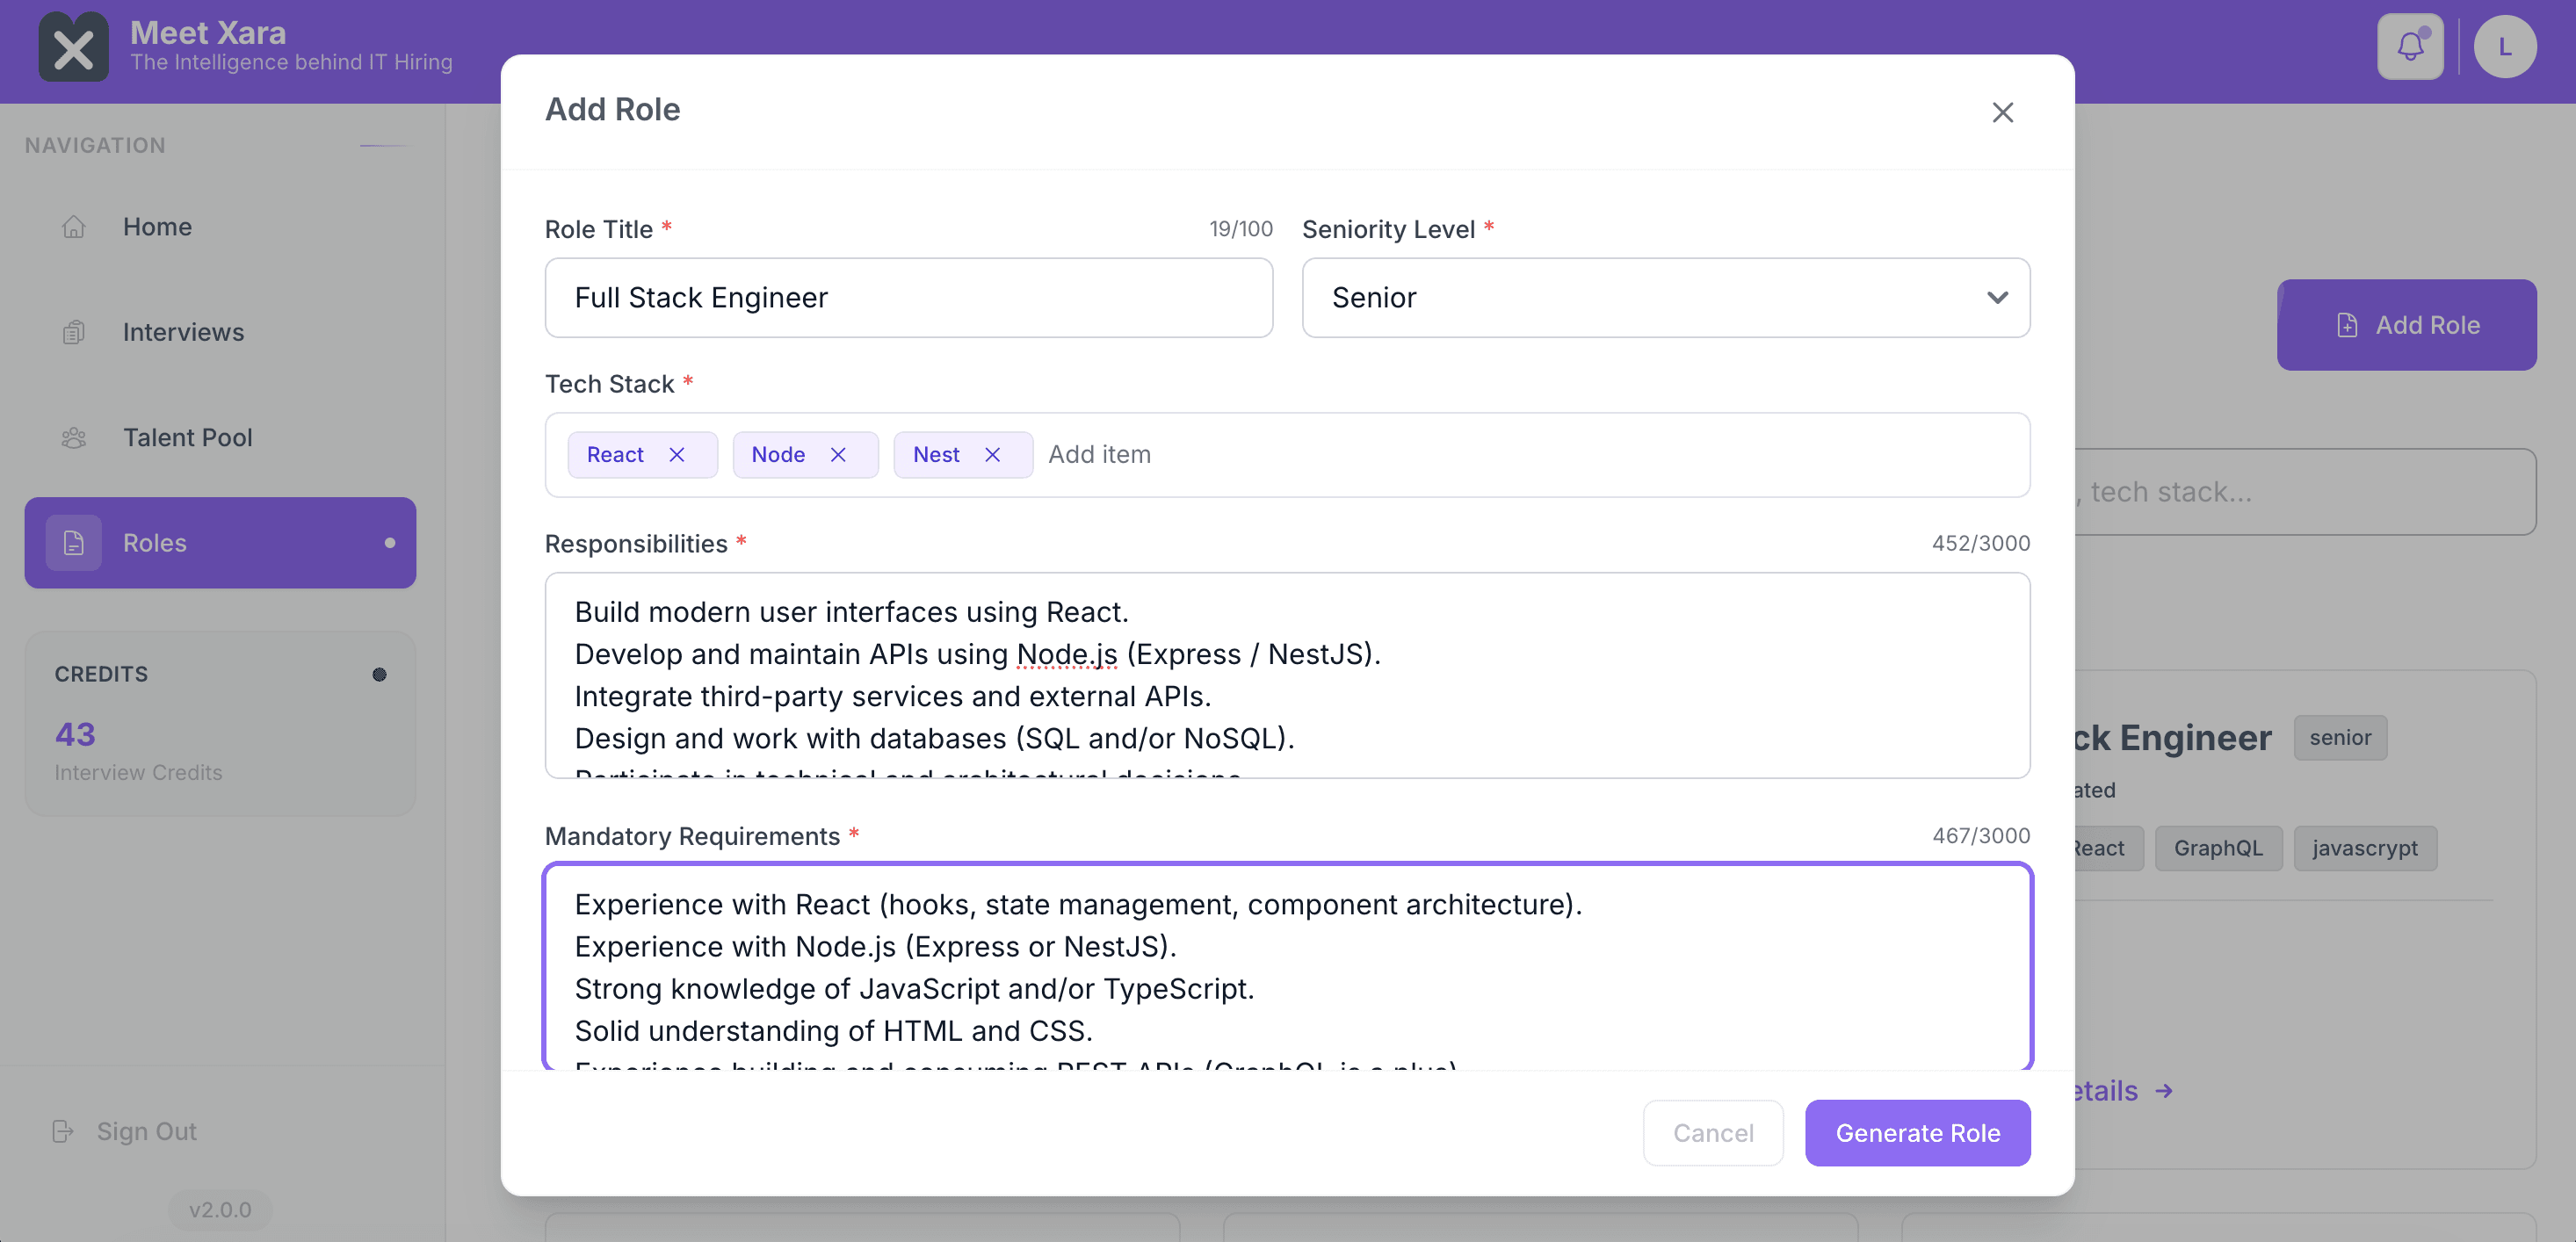Image resolution: width=2576 pixels, height=1242 pixels.
Task: Click the Seniority Level chevron arrow
Action: tap(1997, 298)
